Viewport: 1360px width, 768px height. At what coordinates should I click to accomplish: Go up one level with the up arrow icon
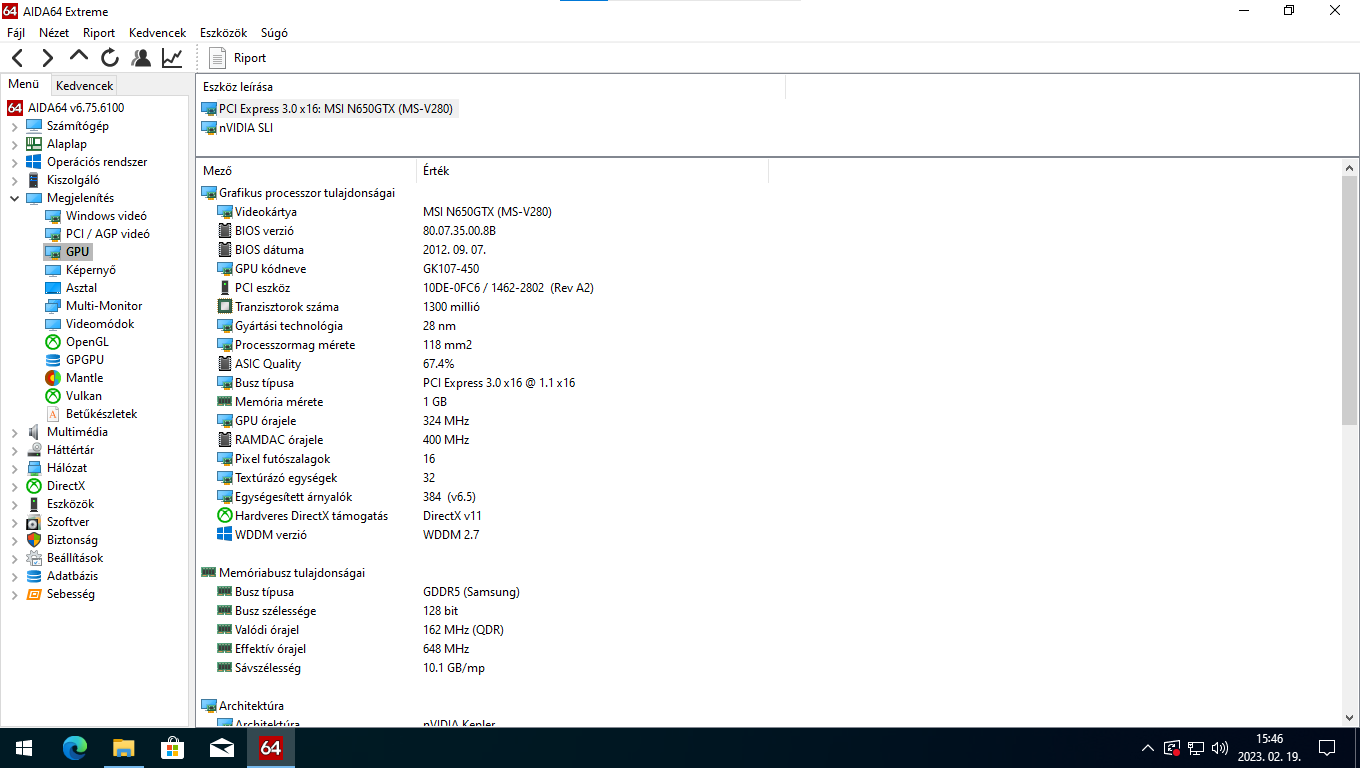79,57
